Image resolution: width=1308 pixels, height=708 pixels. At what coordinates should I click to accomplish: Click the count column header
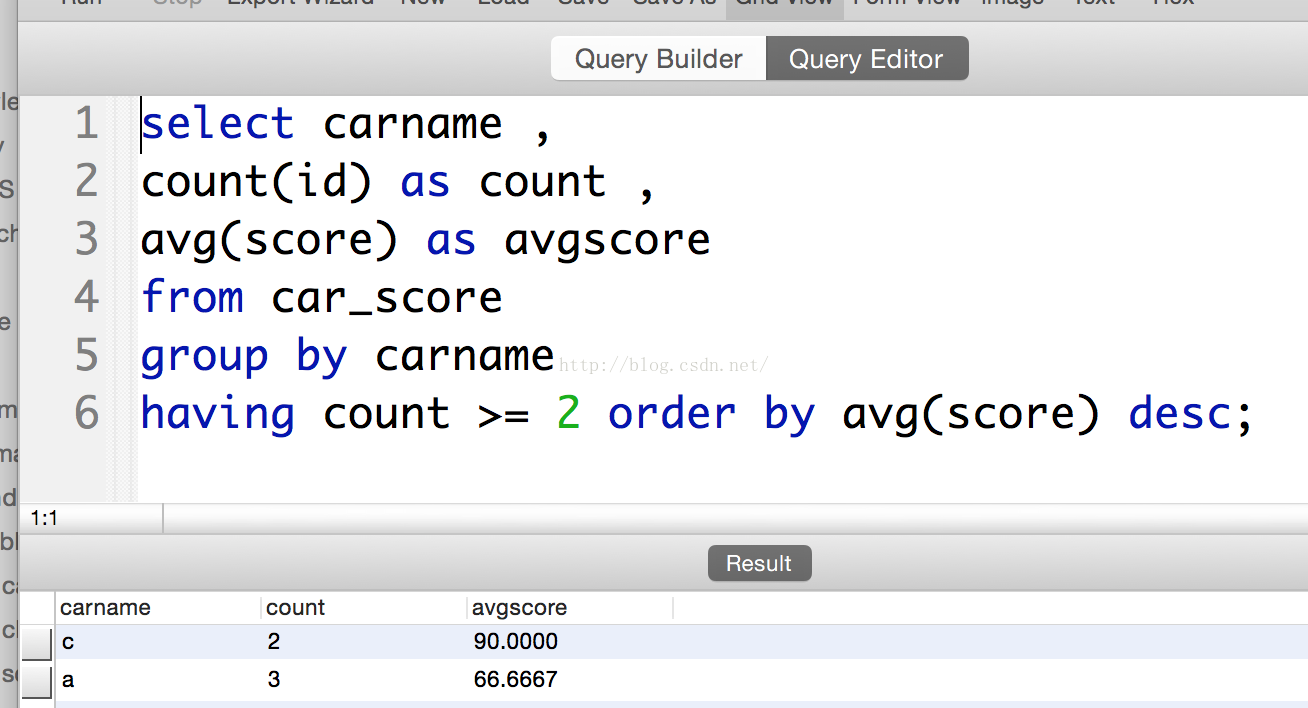pyautogui.click(x=295, y=607)
